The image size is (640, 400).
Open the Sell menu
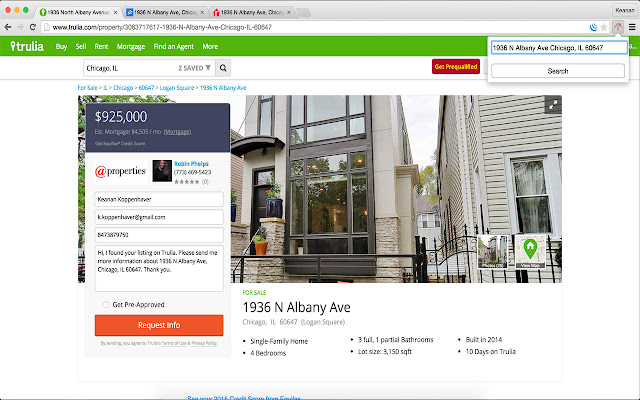pyautogui.click(x=81, y=46)
